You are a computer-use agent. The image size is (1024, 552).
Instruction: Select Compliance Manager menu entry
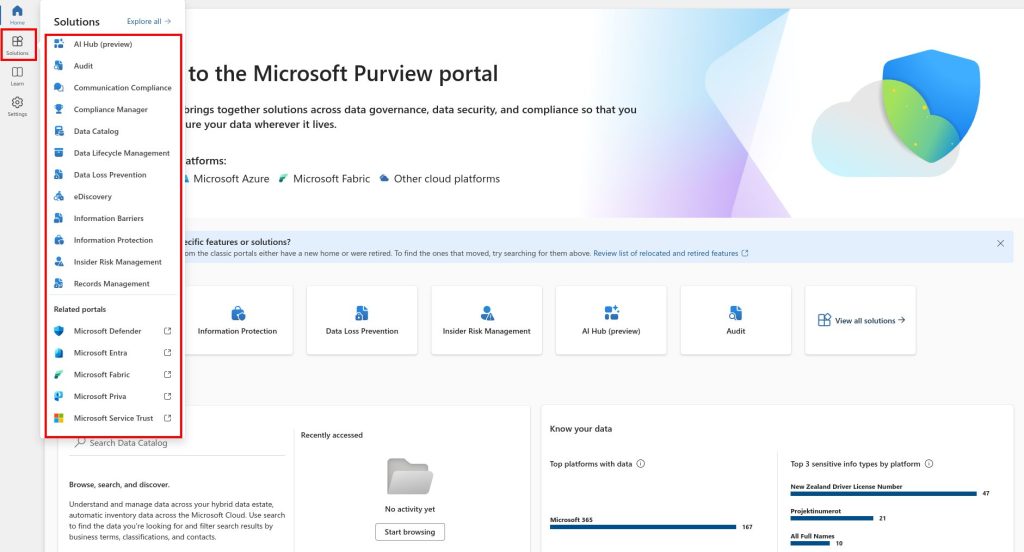click(112, 109)
